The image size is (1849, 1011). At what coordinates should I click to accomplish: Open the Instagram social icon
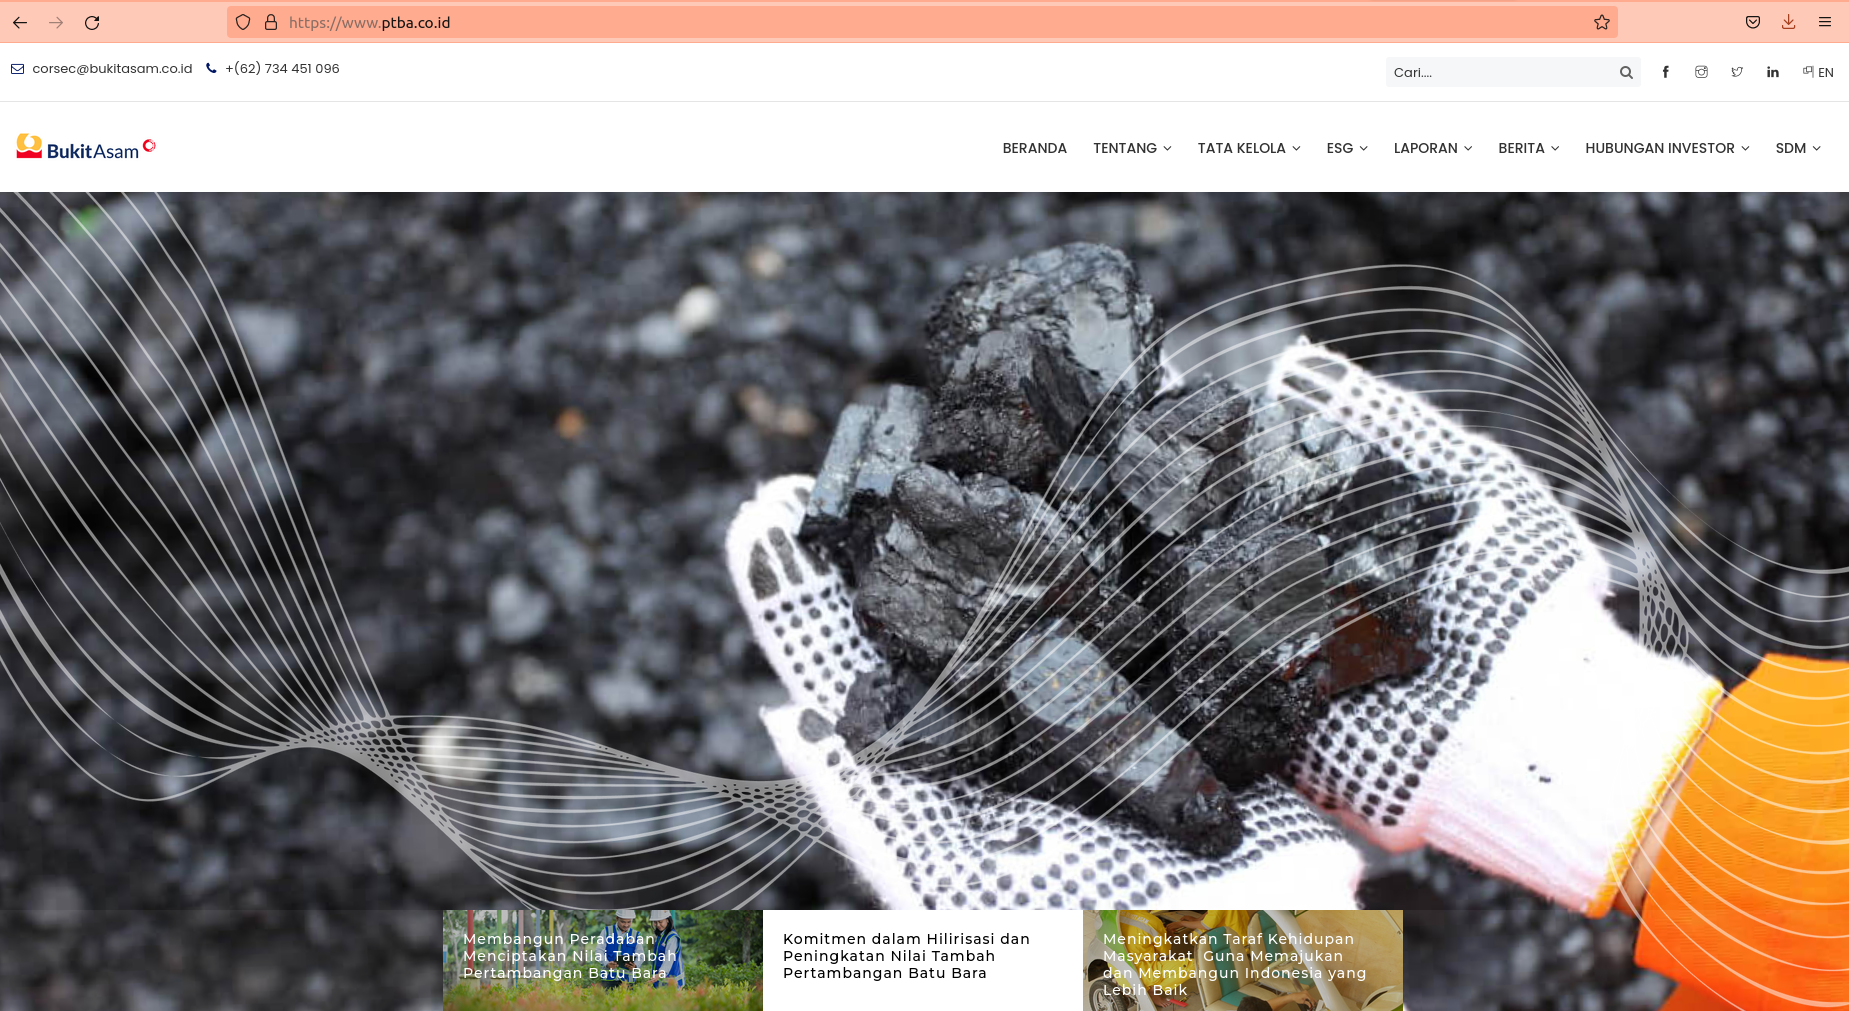click(1701, 72)
